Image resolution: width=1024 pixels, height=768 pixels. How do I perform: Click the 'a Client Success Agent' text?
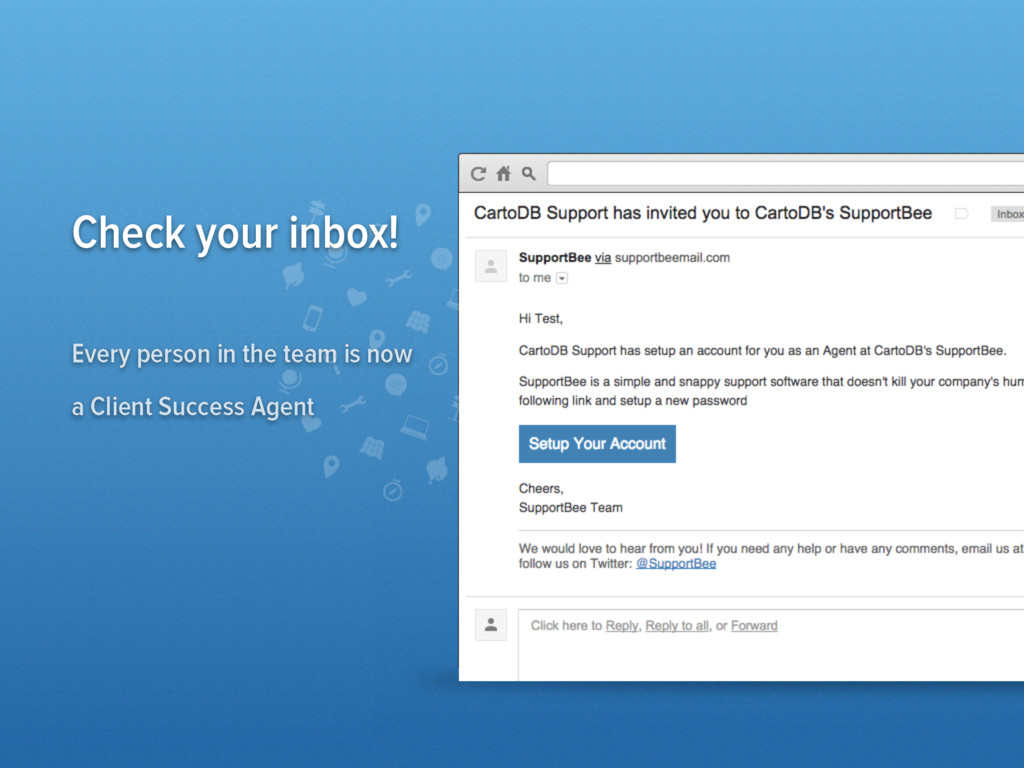pyautogui.click(x=193, y=407)
